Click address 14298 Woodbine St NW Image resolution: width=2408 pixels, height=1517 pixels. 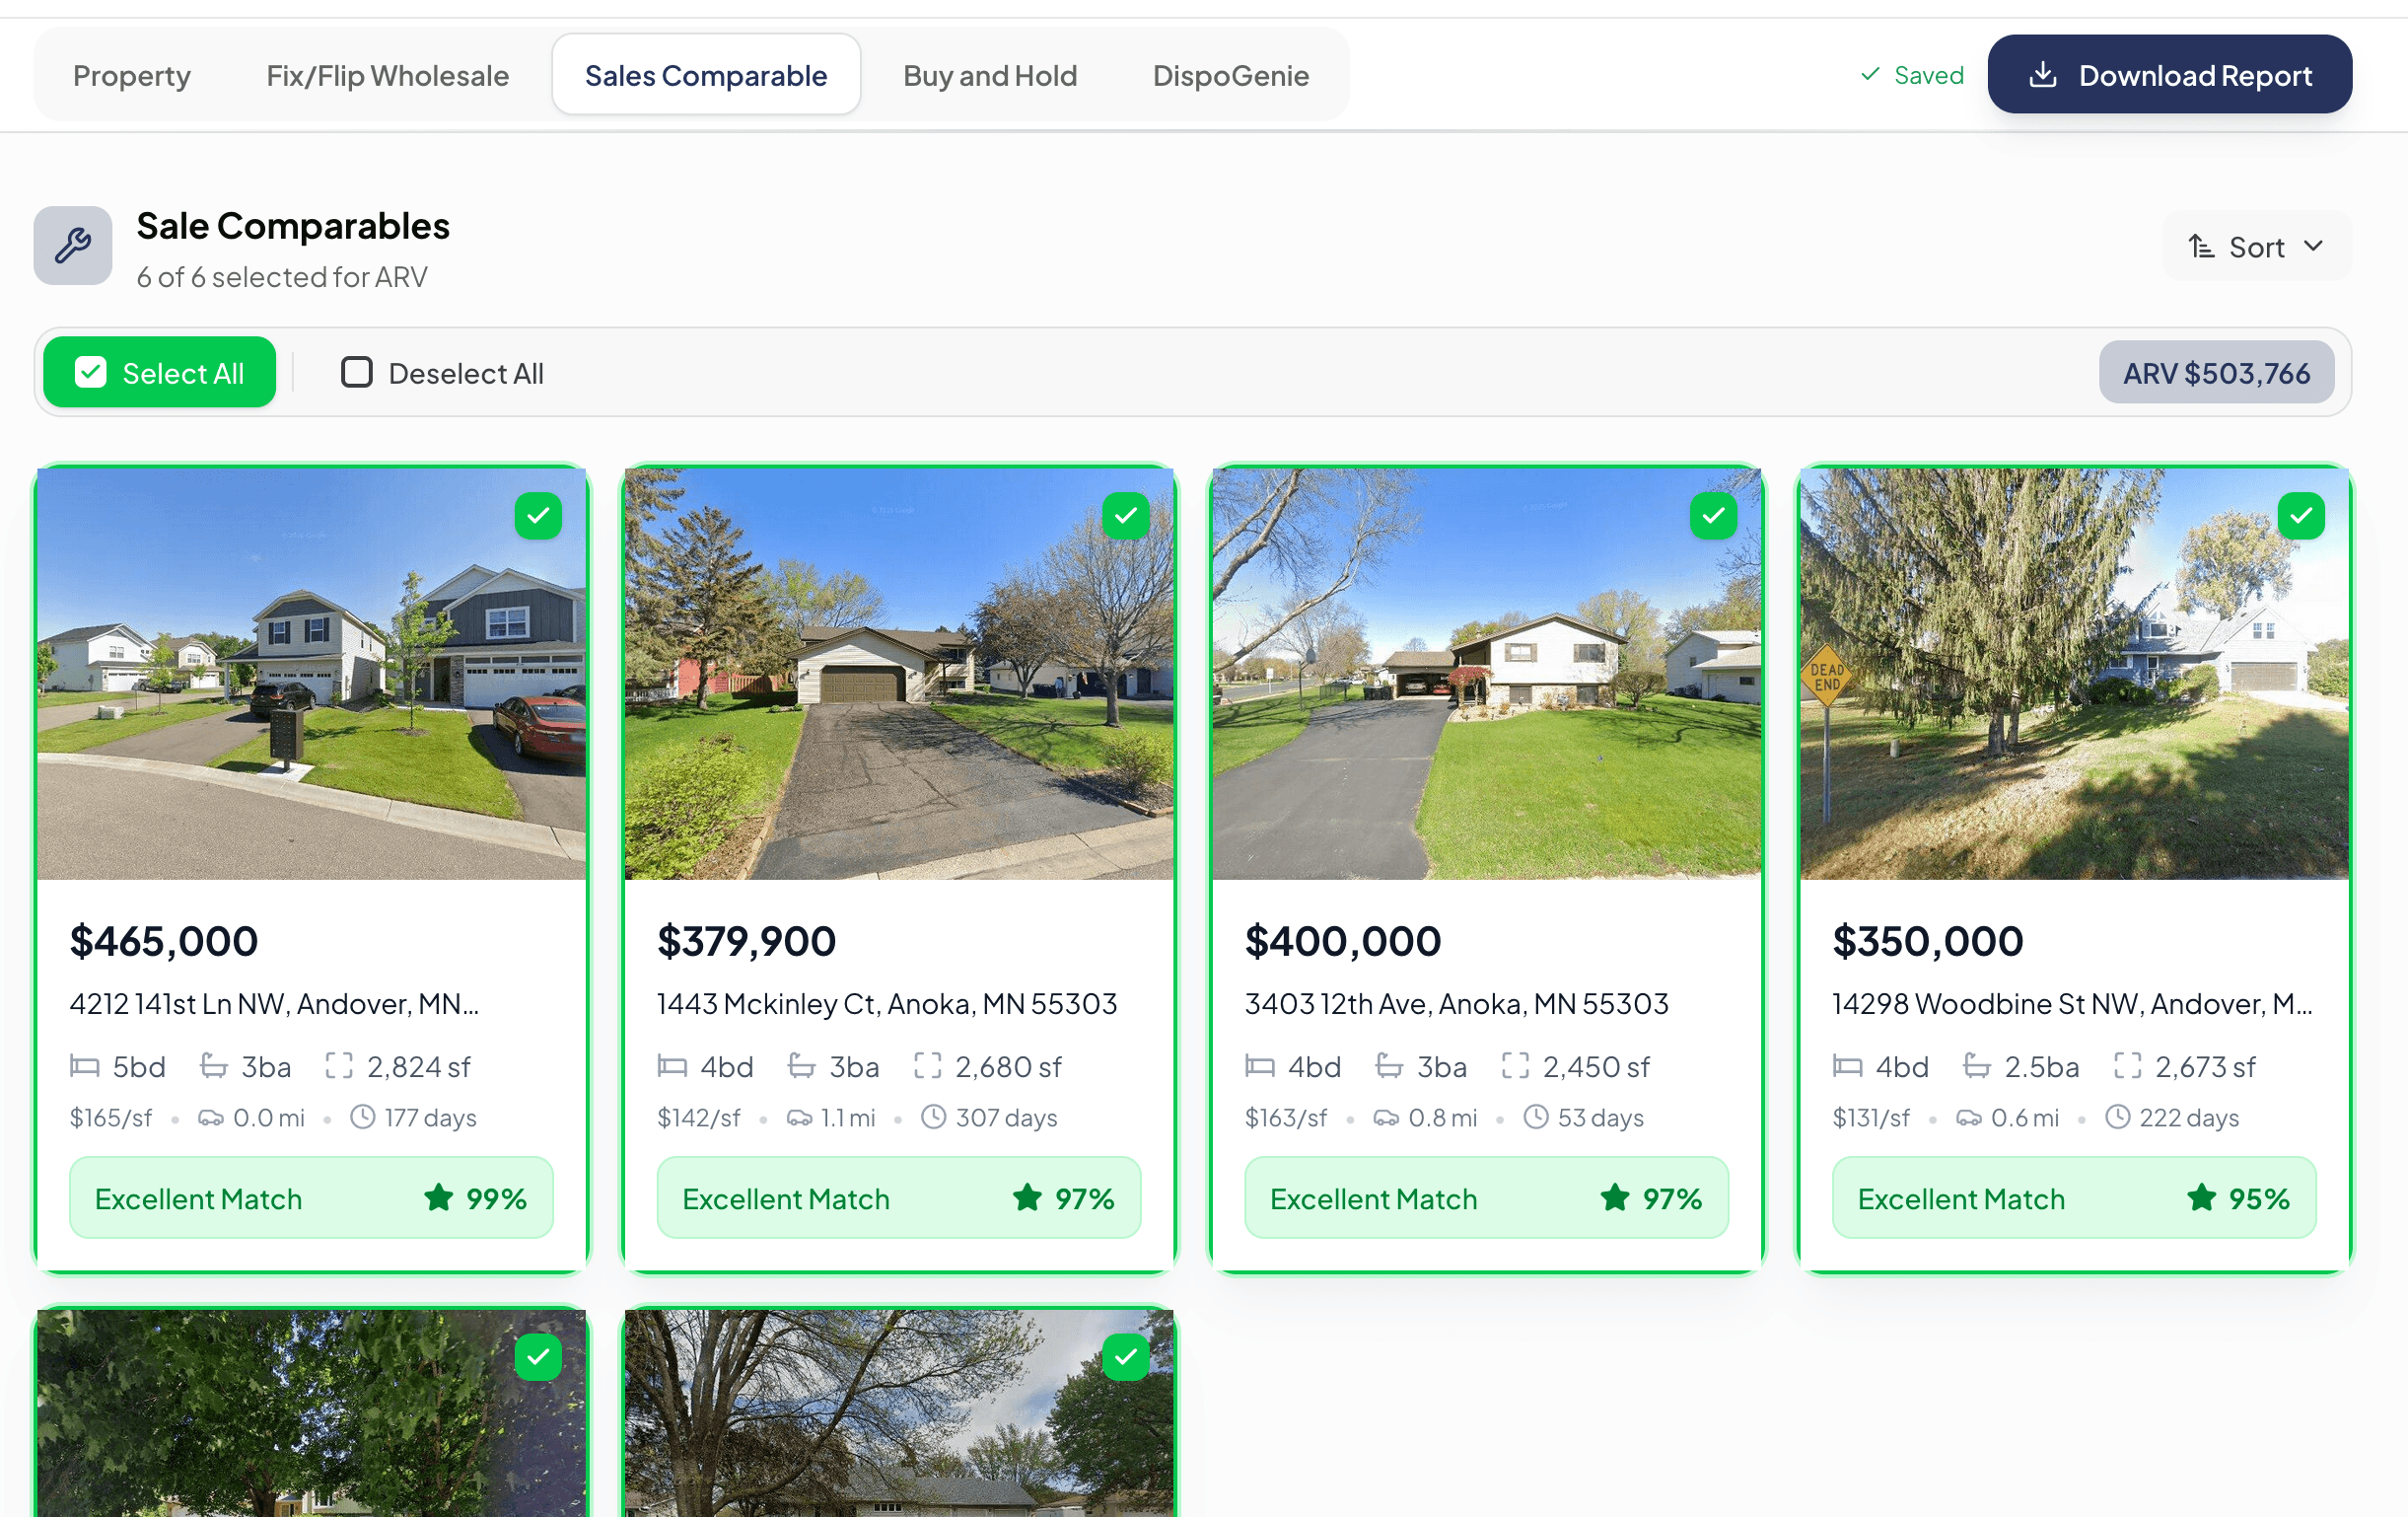[x=2072, y=1003]
